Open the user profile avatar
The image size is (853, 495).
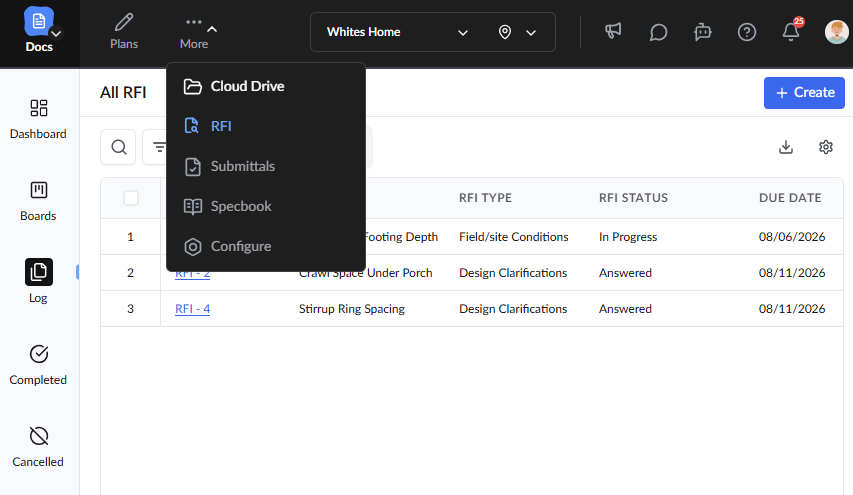837,32
